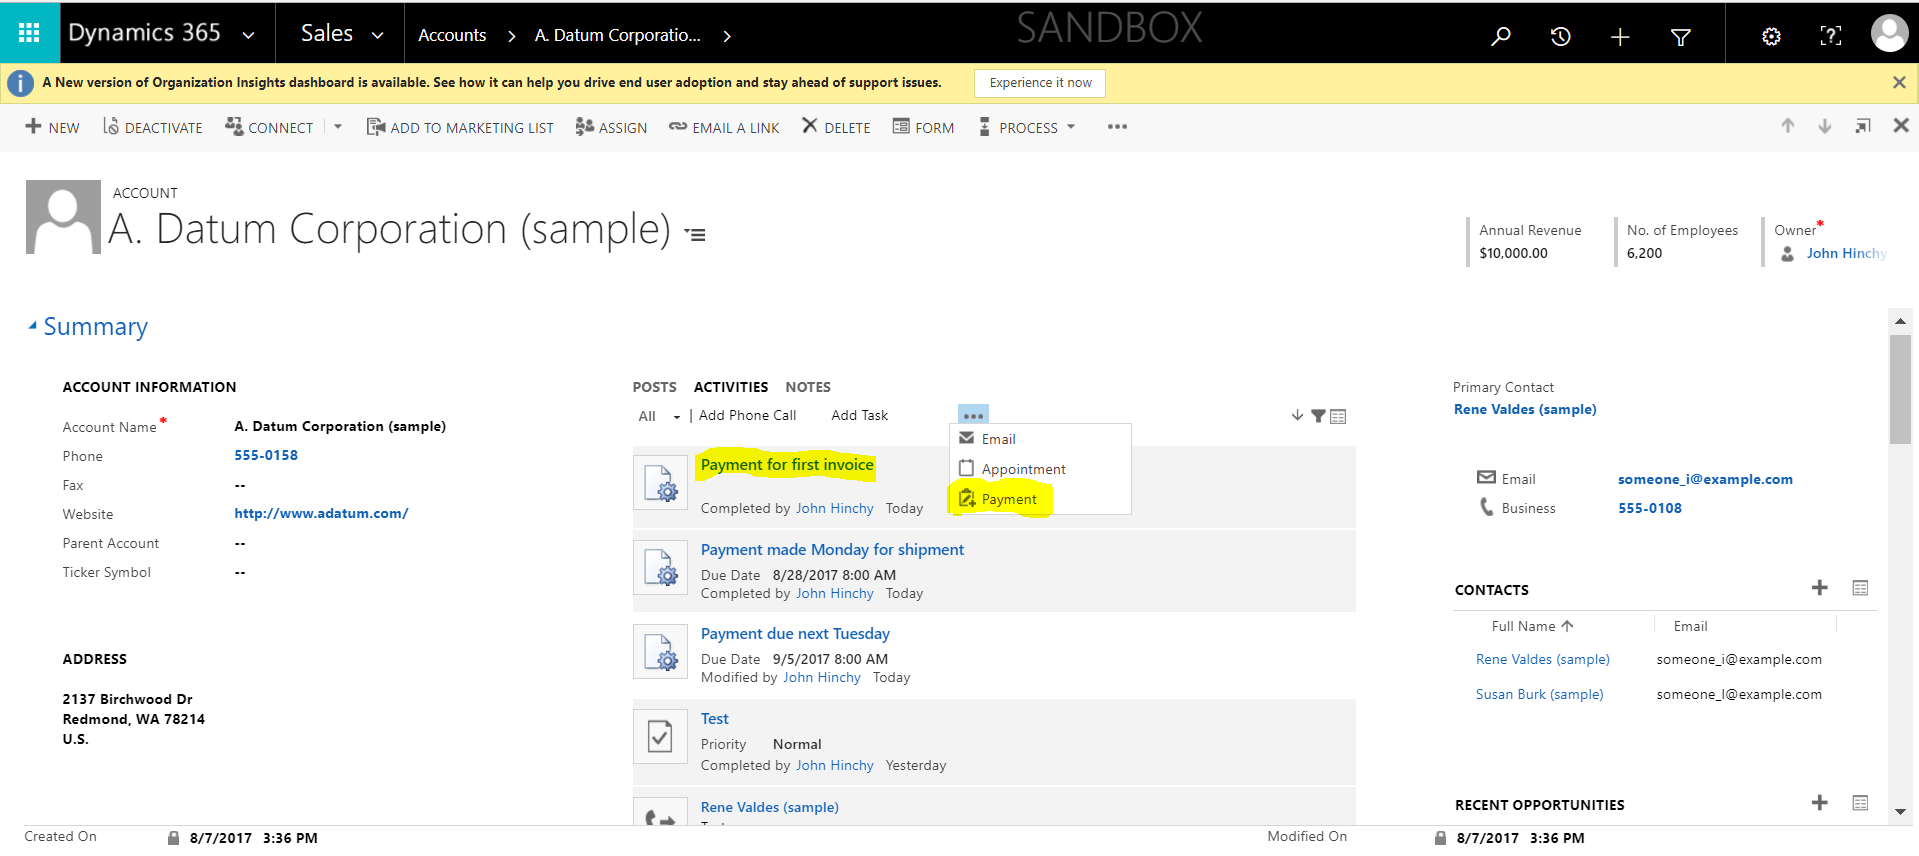Screen dimensions: 1919x856
Task: Expand chevron after Accounts breadcrumb
Action: click(511, 36)
